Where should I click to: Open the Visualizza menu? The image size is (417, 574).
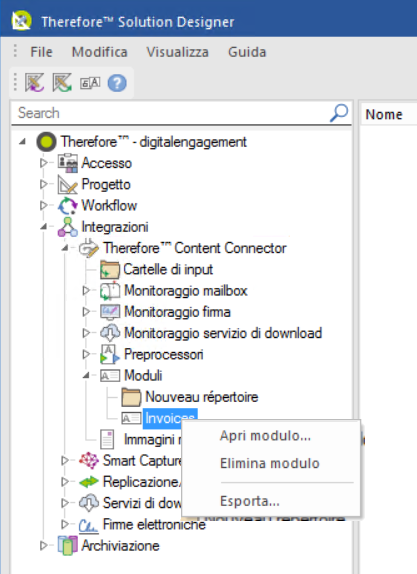pyautogui.click(x=178, y=52)
